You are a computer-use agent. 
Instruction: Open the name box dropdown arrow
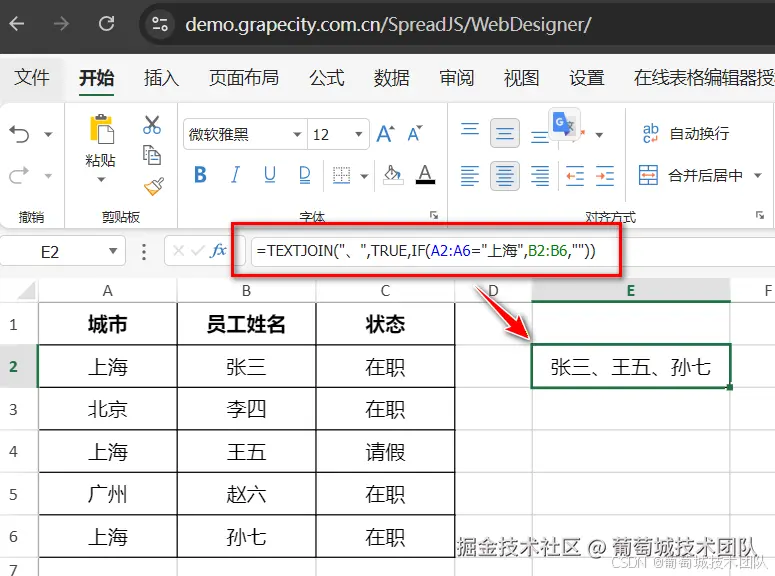click(113, 251)
